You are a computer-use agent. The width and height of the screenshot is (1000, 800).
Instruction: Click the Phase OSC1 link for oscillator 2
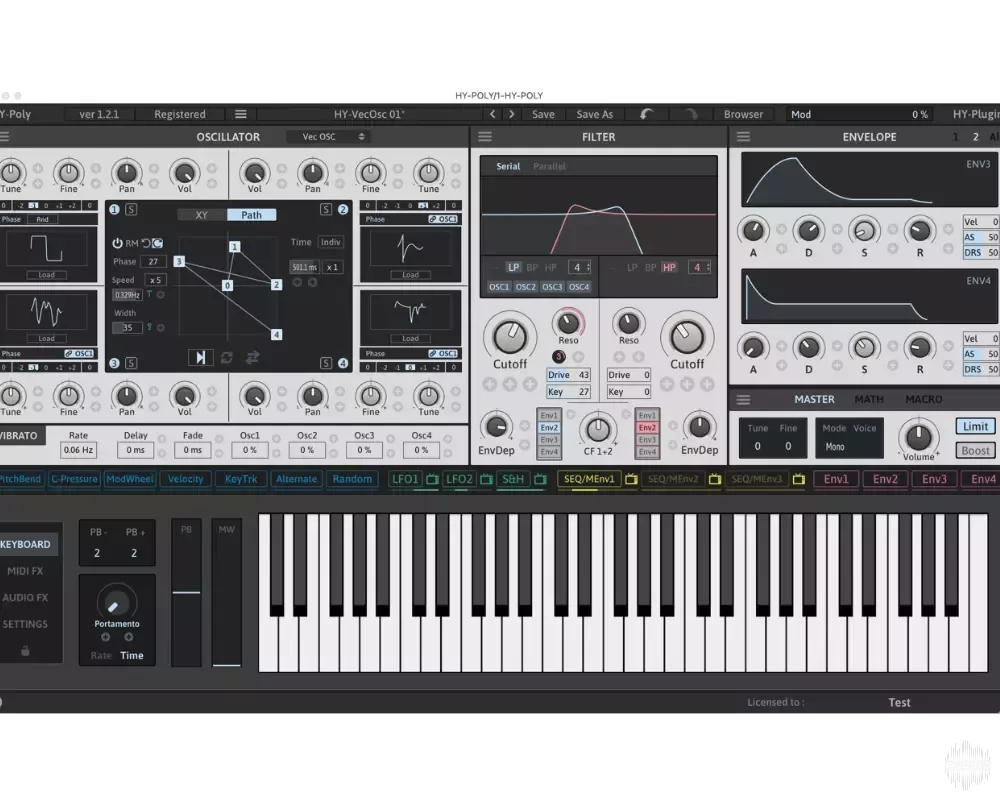coord(443,219)
